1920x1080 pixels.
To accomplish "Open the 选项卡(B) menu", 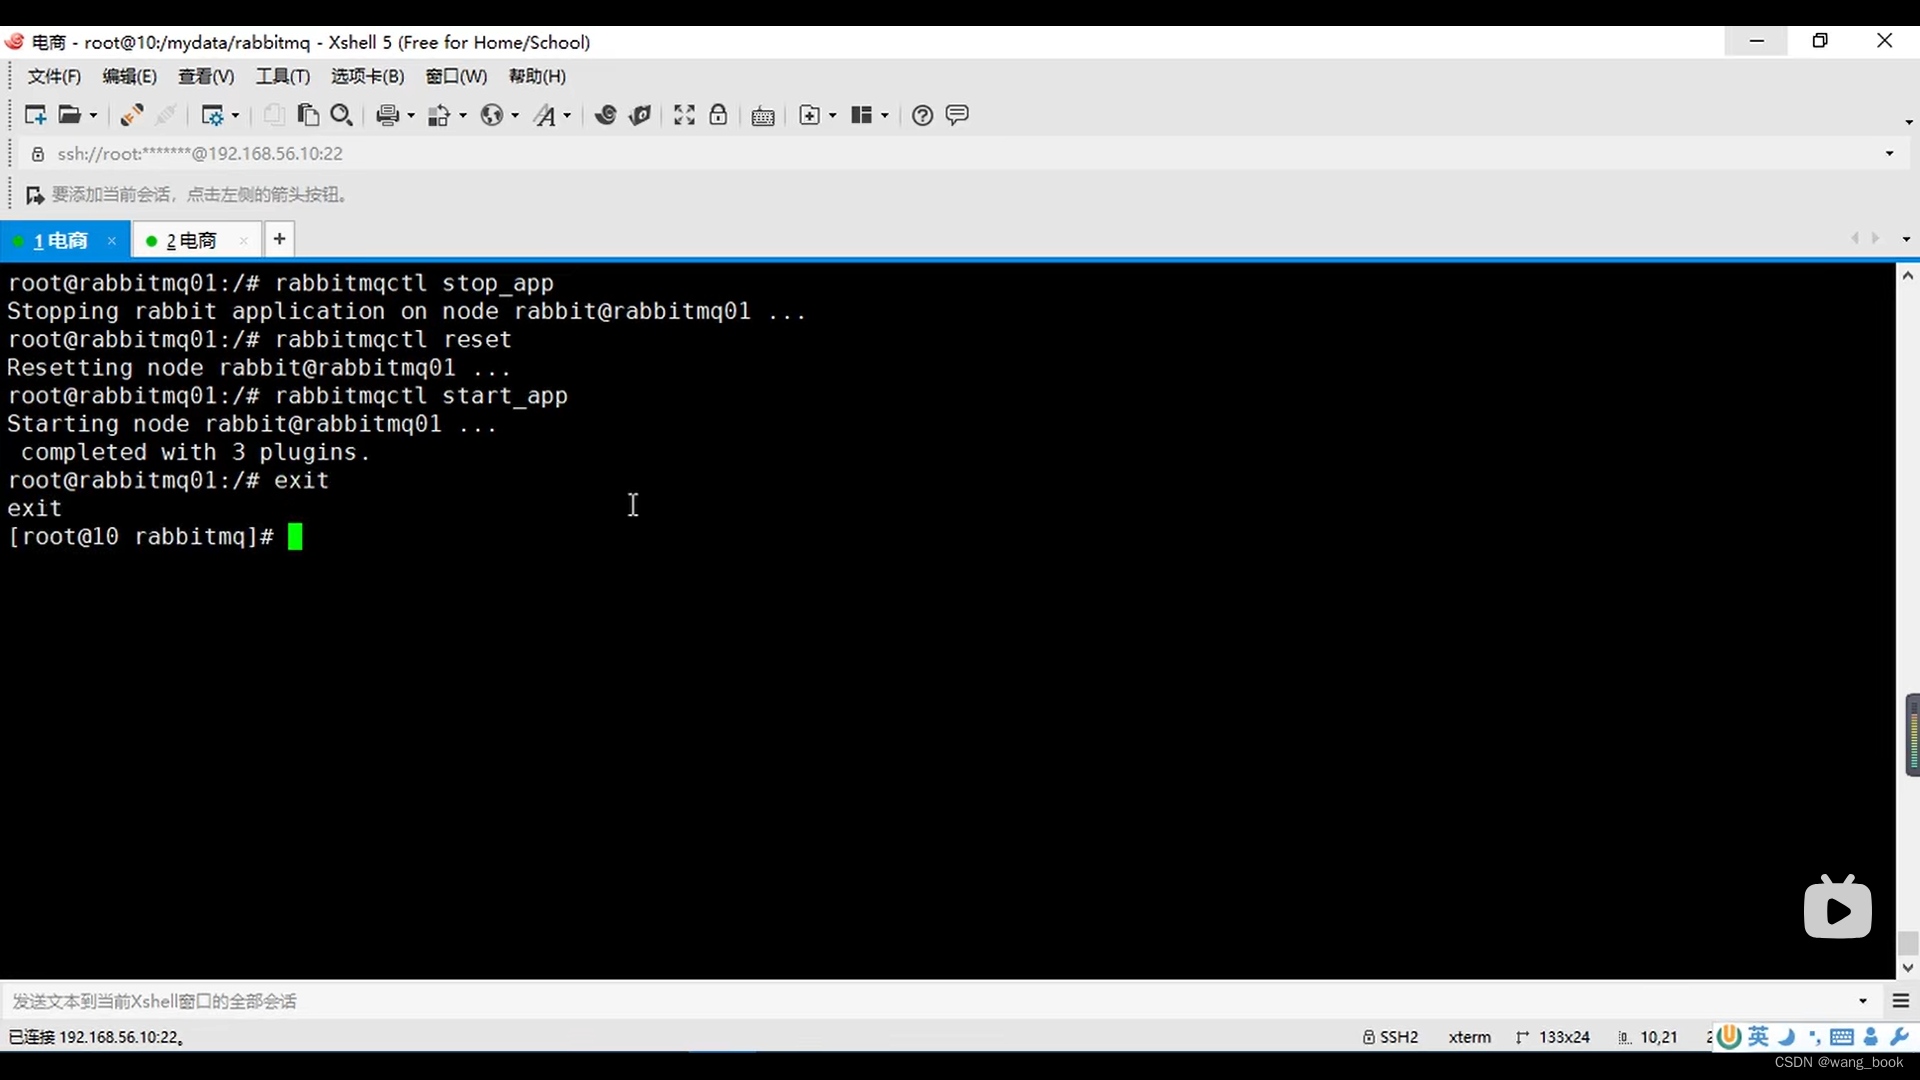I will (x=368, y=76).
